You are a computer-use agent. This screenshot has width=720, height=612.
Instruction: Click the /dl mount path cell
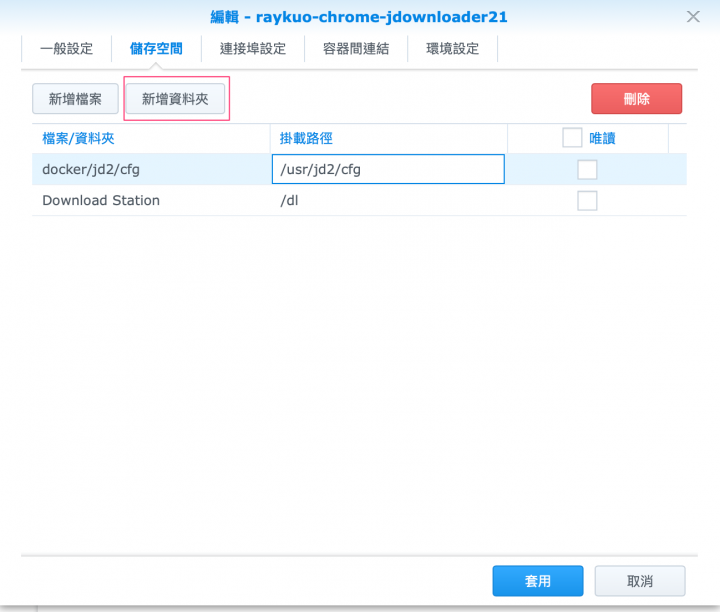click(389, 201)
